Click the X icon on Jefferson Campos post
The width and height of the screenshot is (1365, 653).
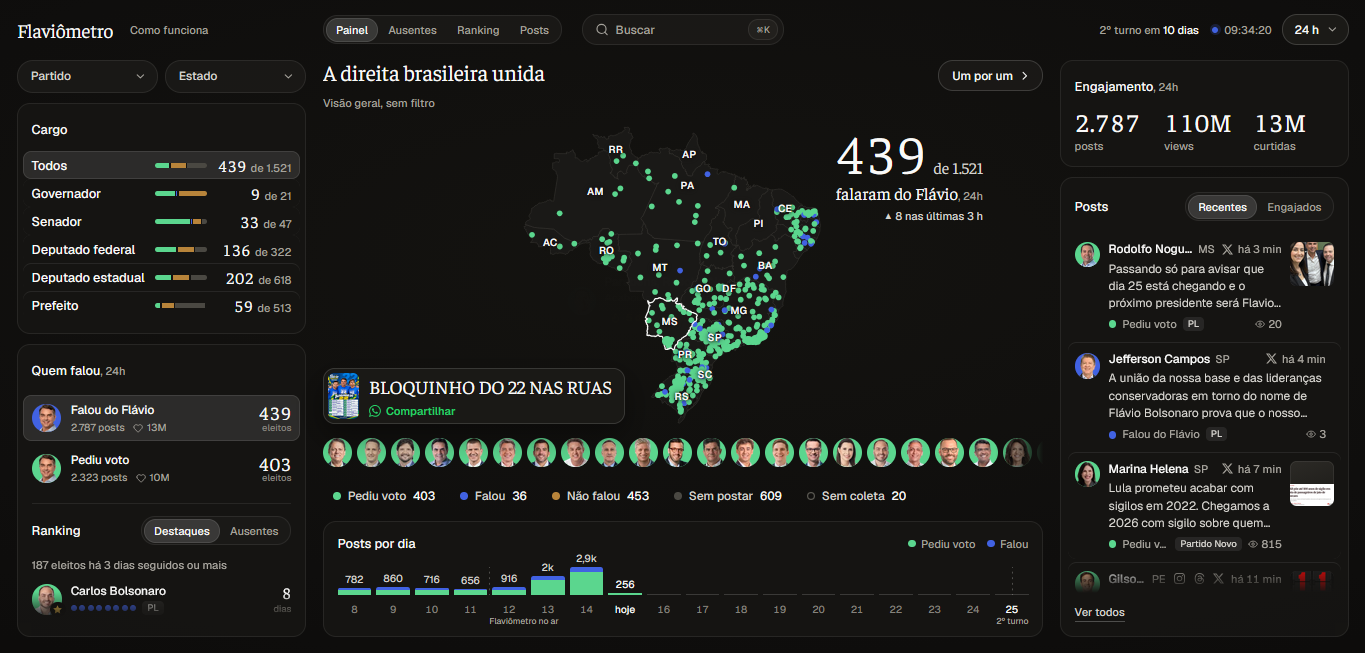[x=1271, y=358]
